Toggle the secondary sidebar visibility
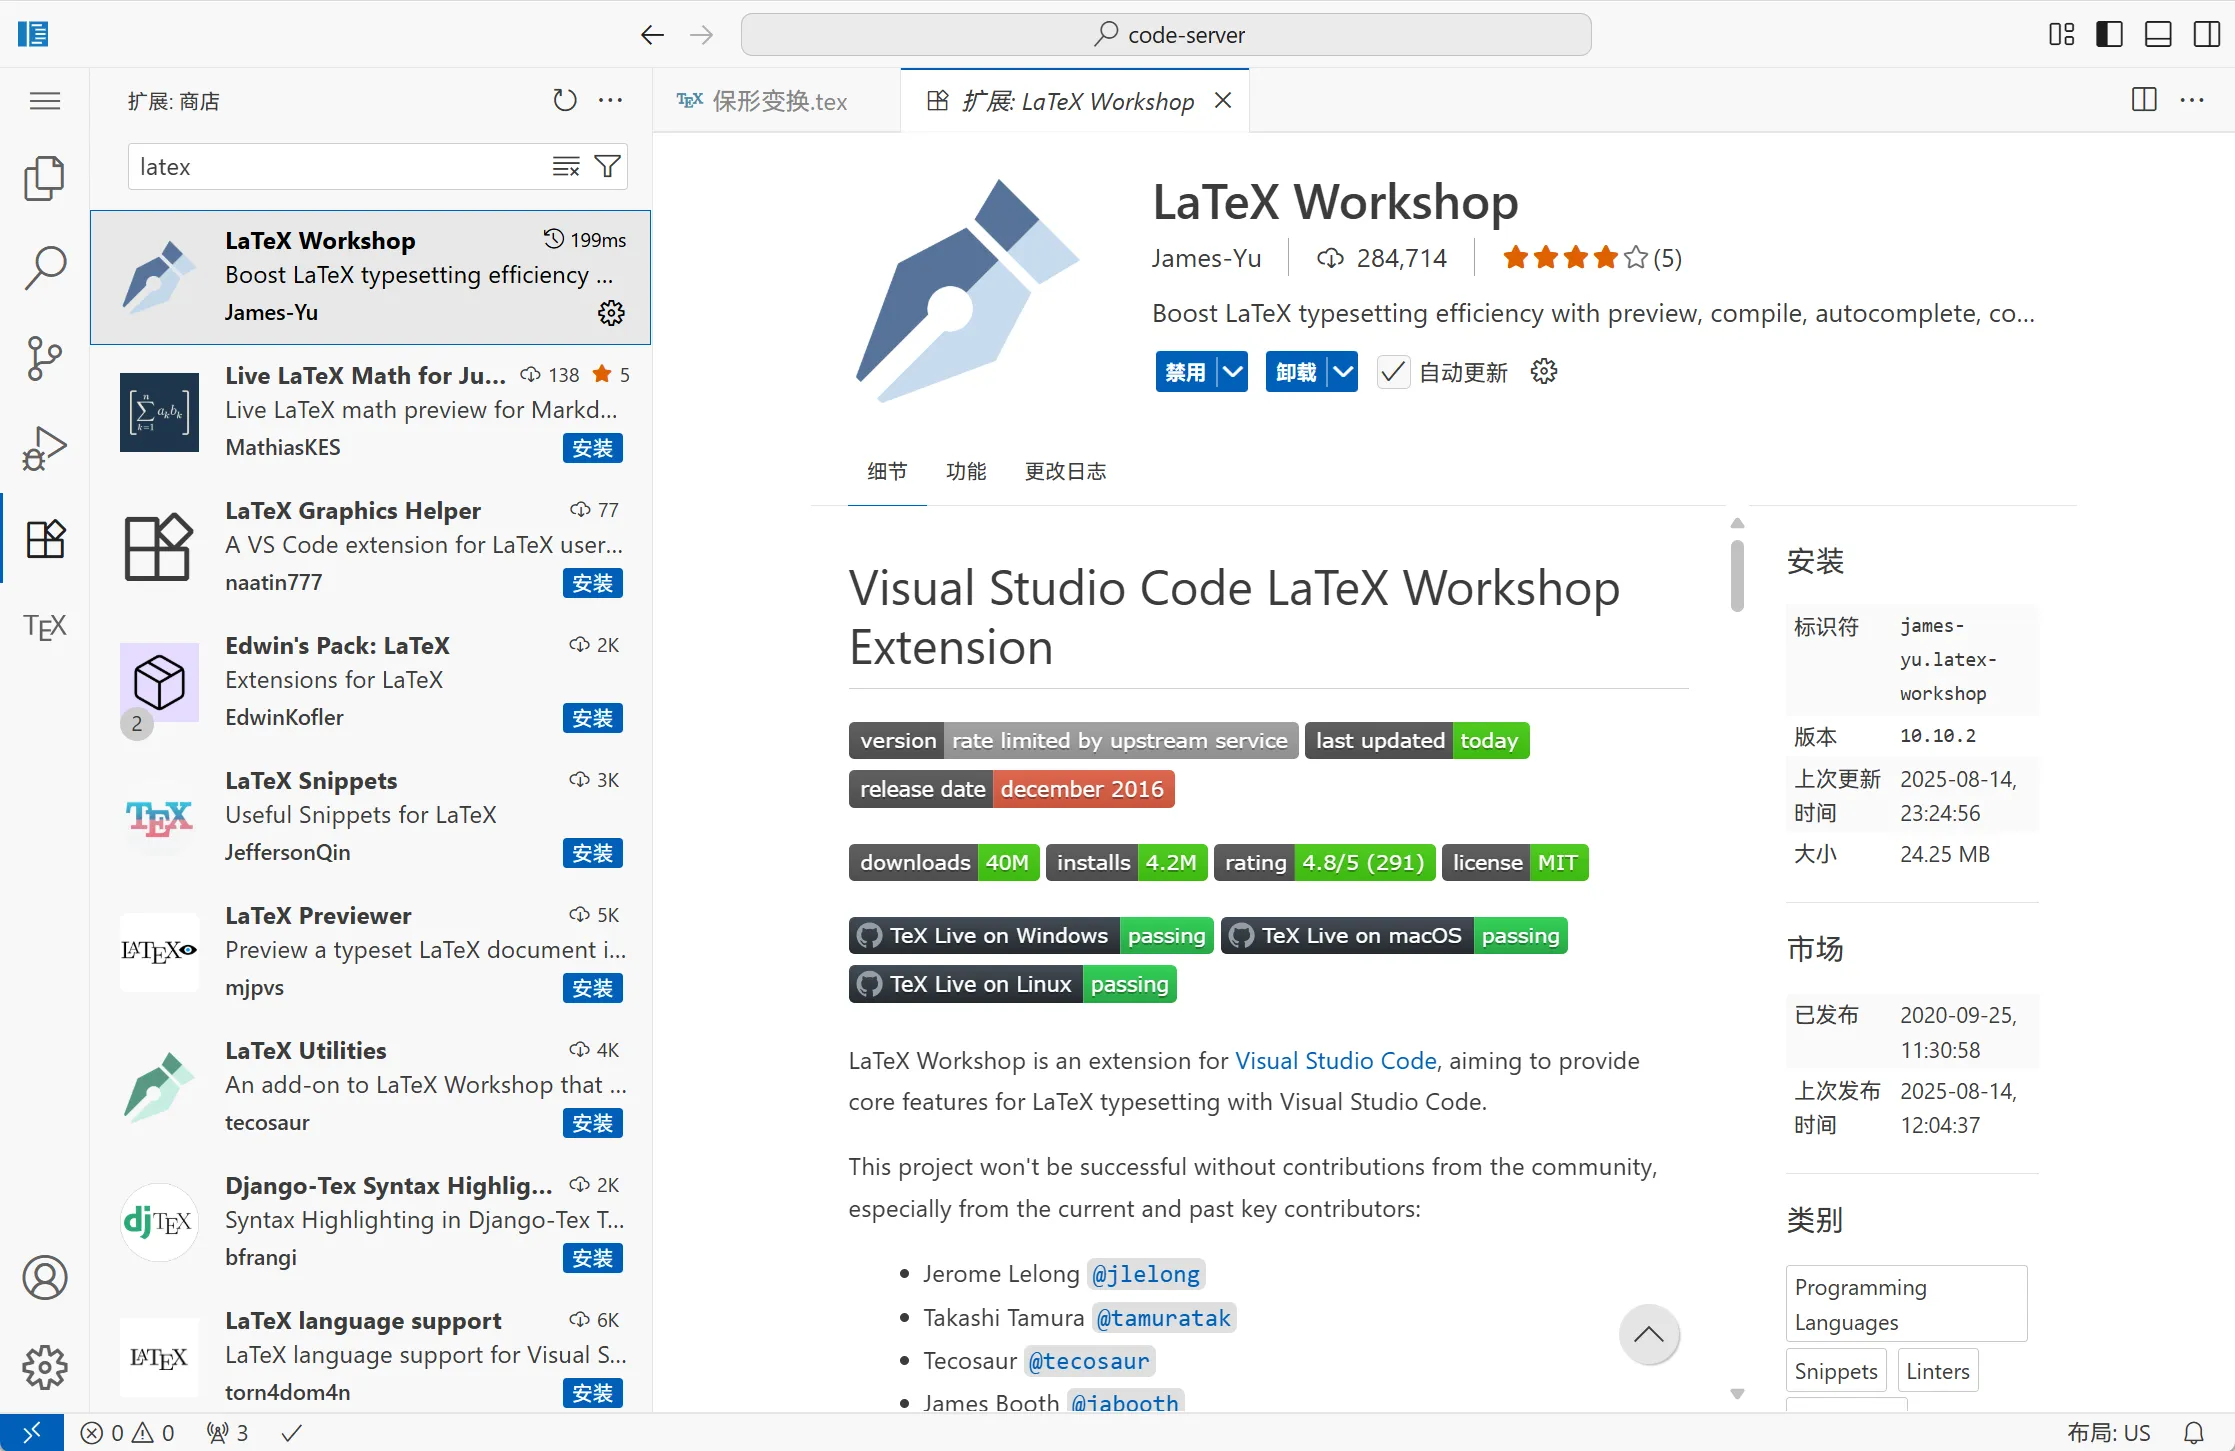 [2207, 35]
